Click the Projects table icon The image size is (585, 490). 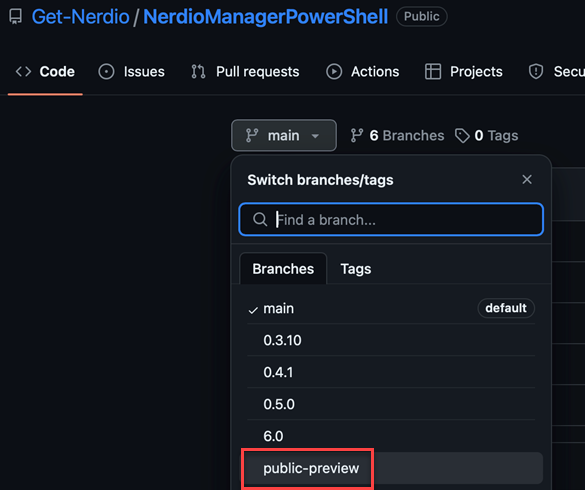433,71
